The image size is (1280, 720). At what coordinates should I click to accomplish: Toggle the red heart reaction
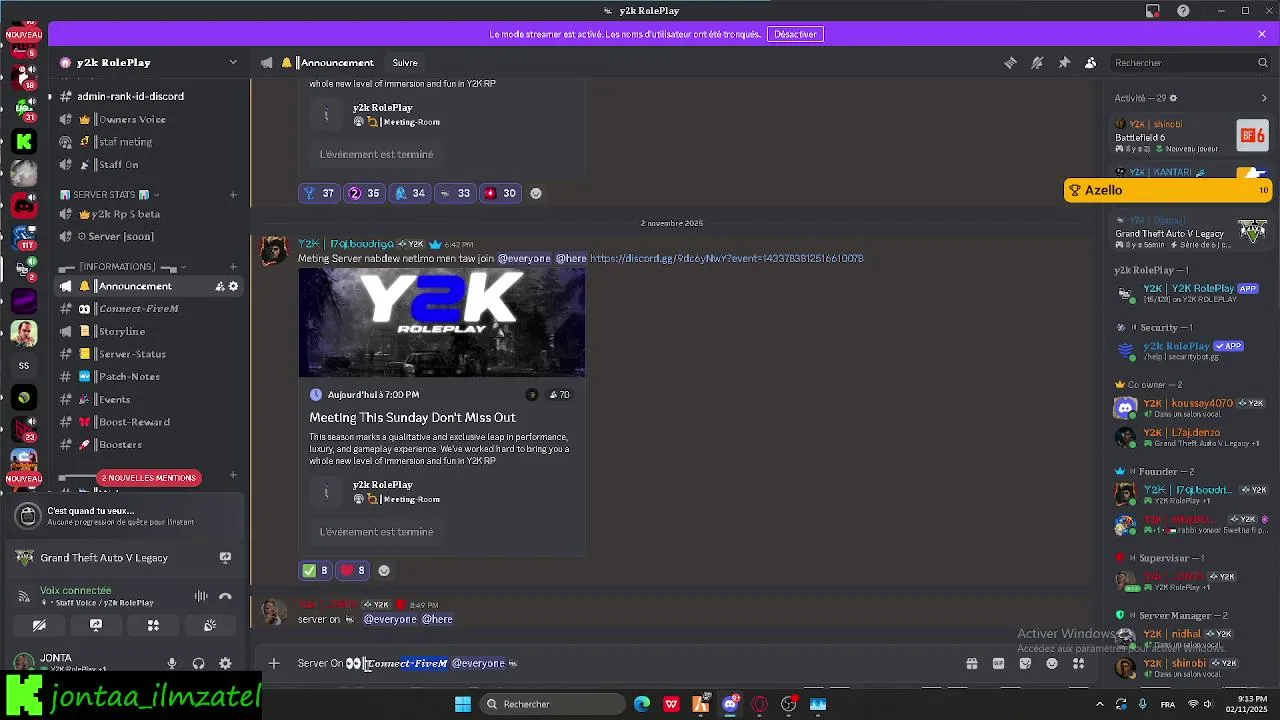point(354,570)
